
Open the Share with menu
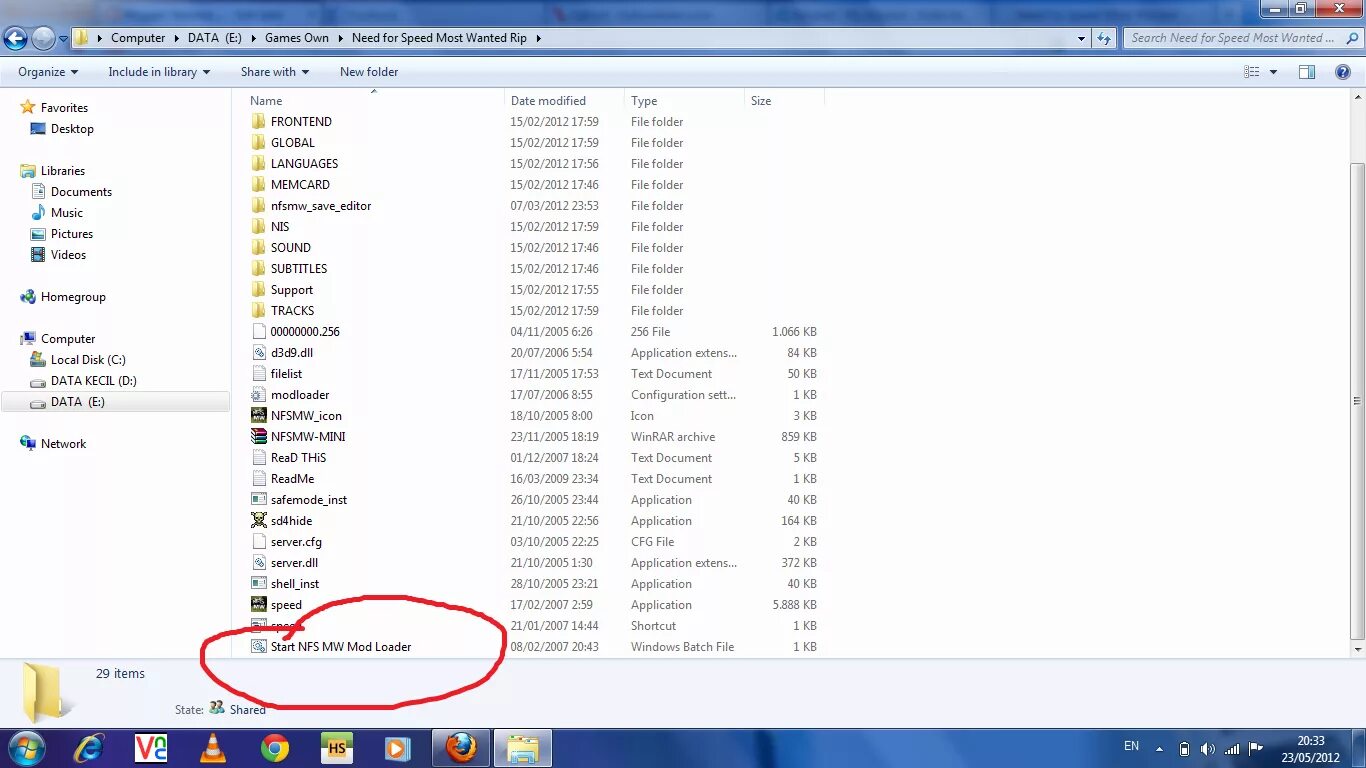click(275, 72)
